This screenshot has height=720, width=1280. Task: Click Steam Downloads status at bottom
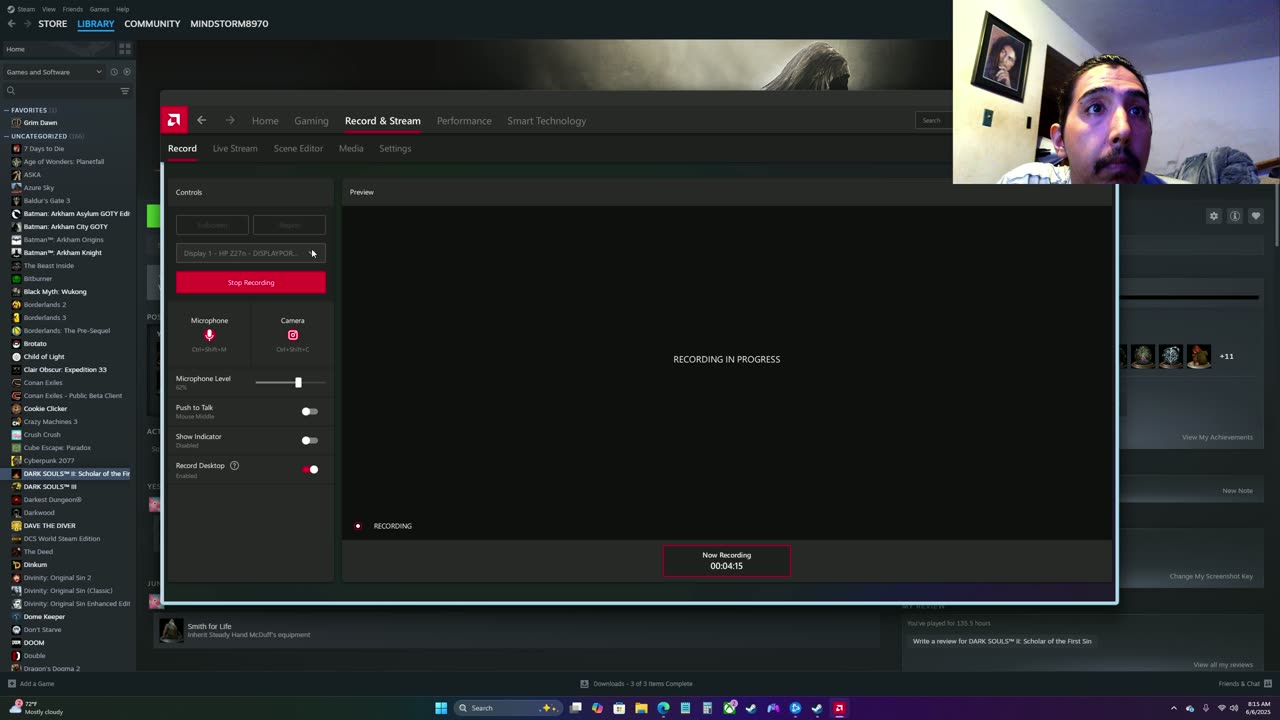[636, 684]
